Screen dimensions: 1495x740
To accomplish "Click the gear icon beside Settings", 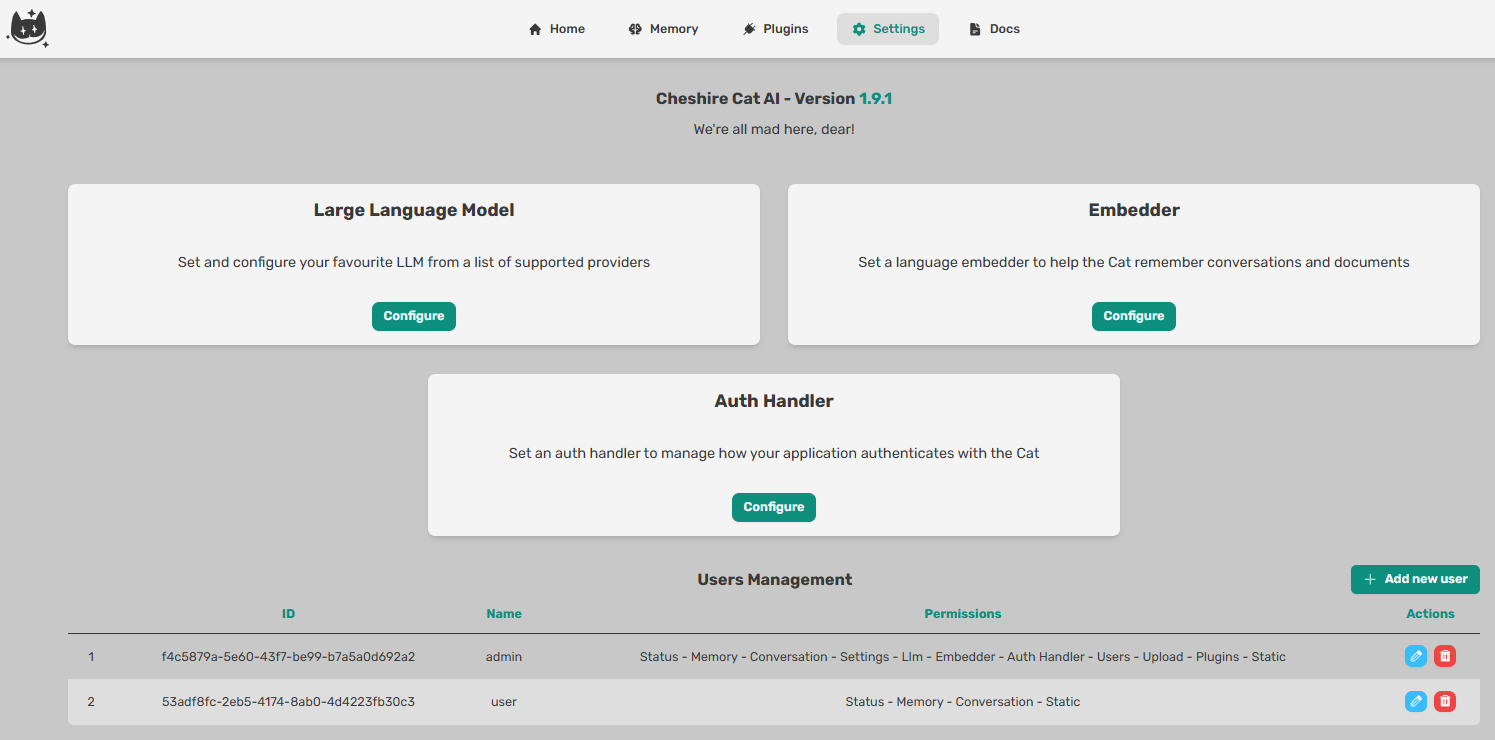I will point(859,29).
